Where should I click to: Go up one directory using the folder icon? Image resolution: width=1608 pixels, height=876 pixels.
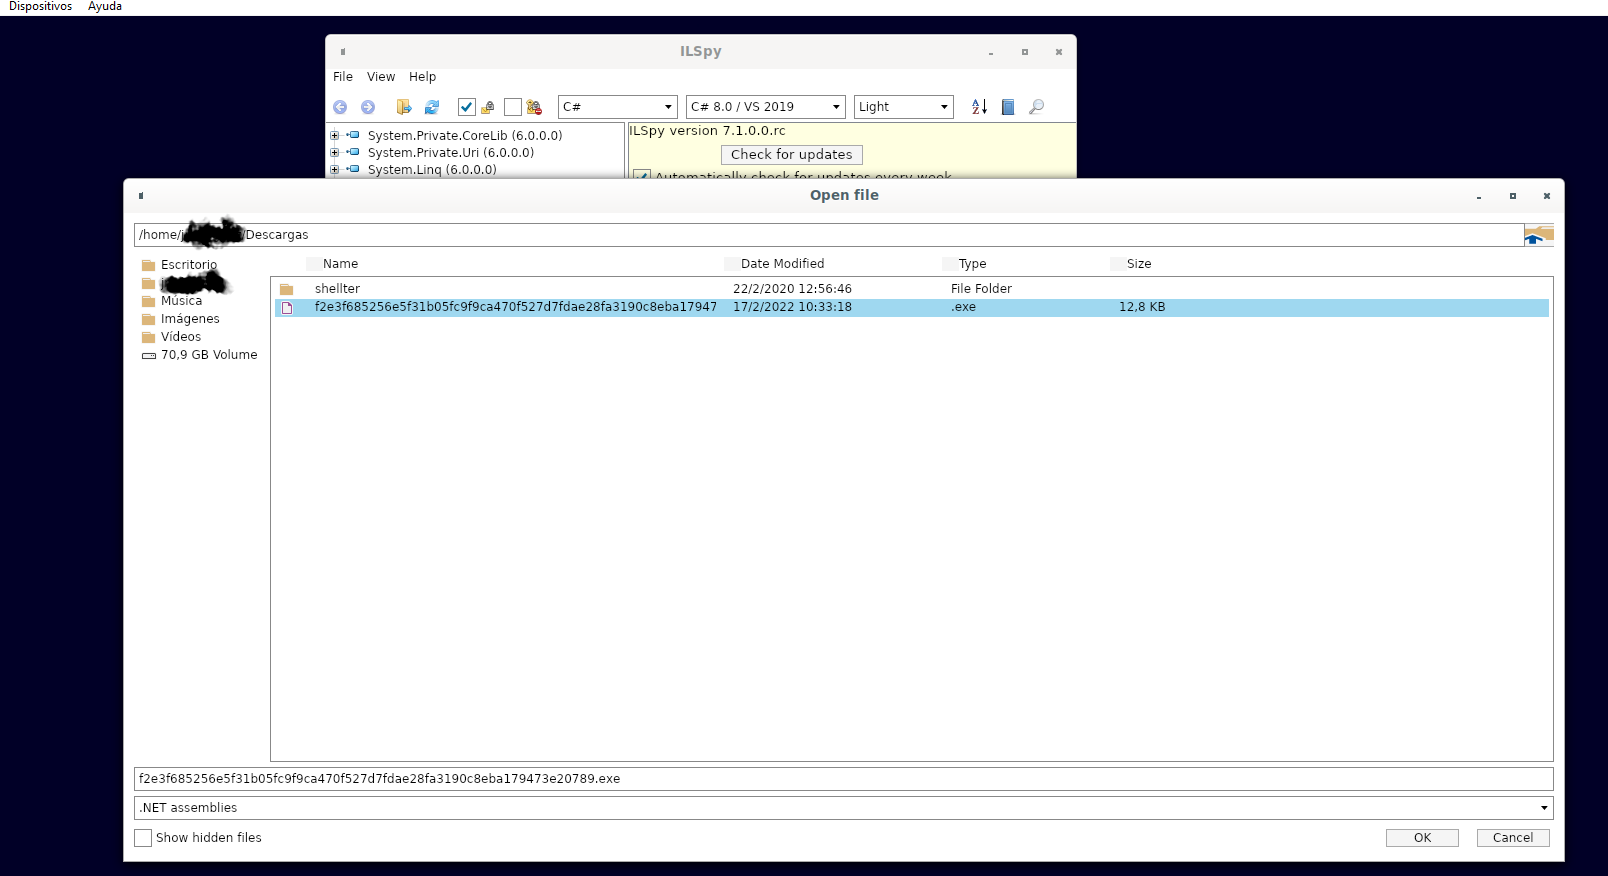pos(1538,235)
